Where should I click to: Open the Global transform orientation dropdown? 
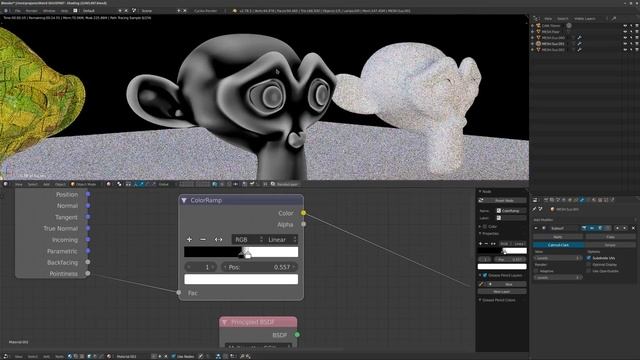tap(167, 184)
